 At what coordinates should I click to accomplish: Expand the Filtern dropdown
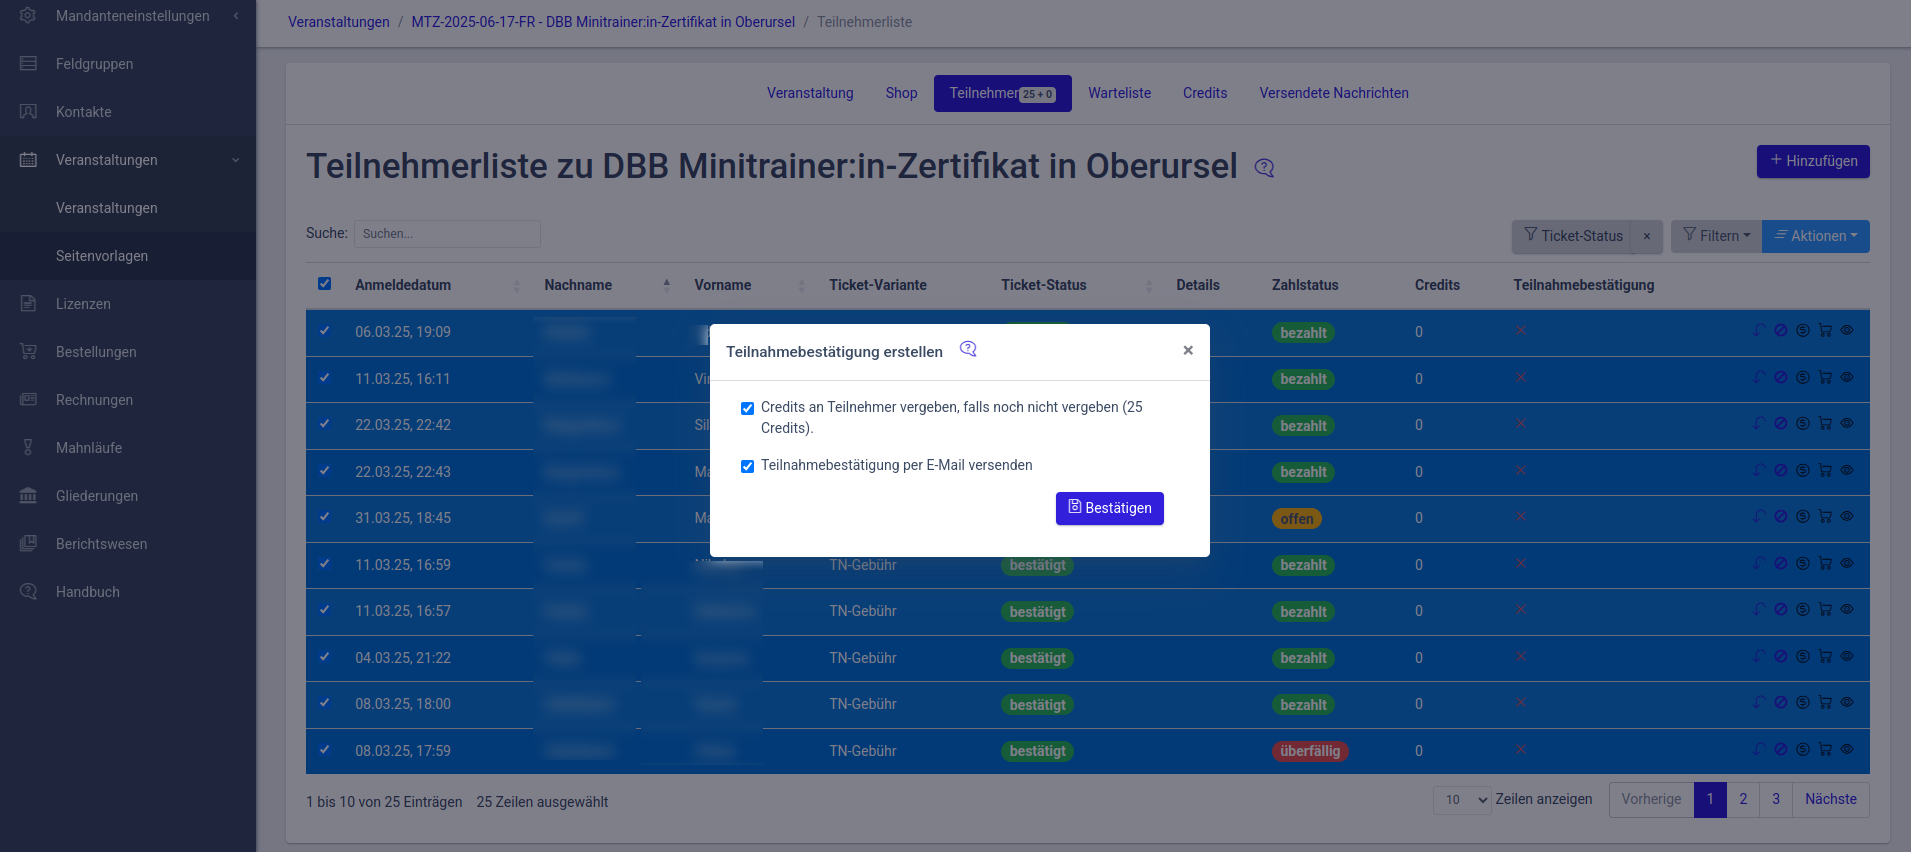[x=1716, y=236]
